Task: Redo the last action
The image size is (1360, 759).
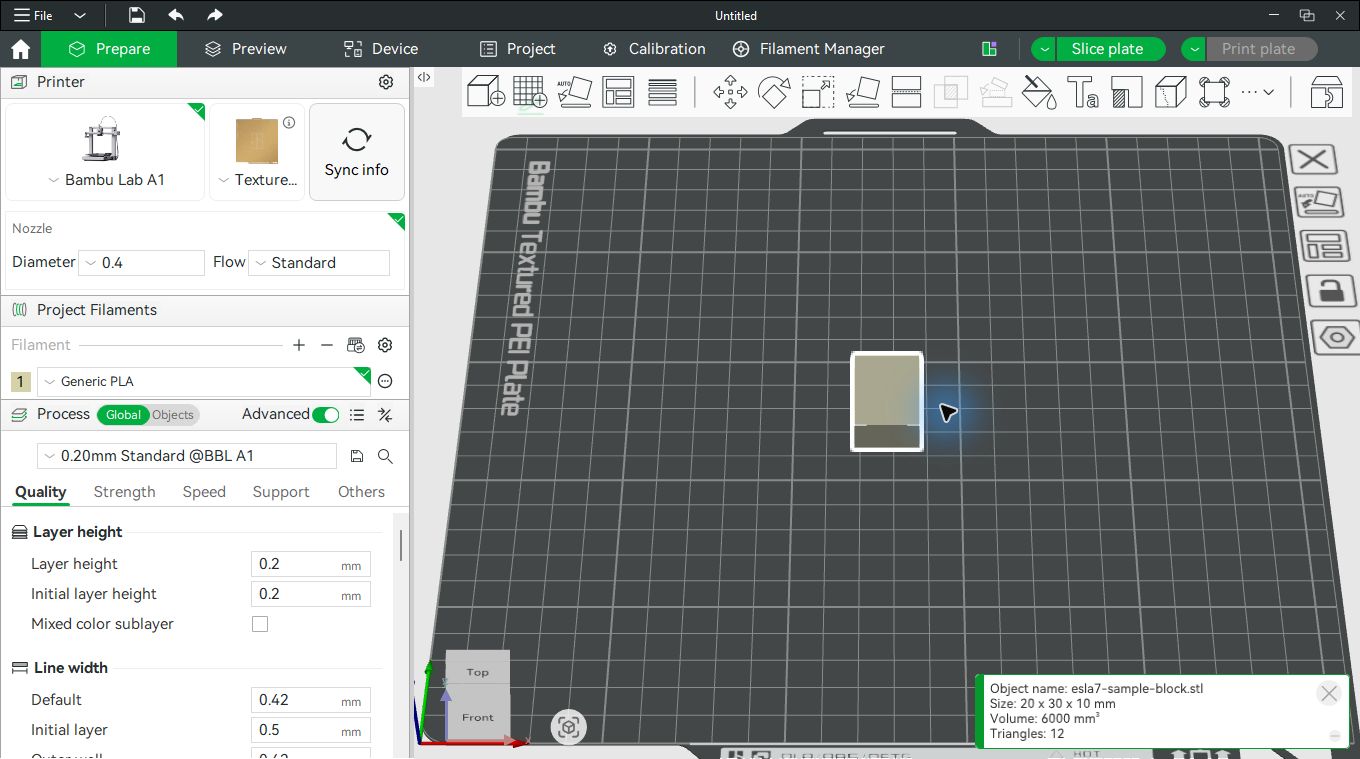Action: point(214,15)
